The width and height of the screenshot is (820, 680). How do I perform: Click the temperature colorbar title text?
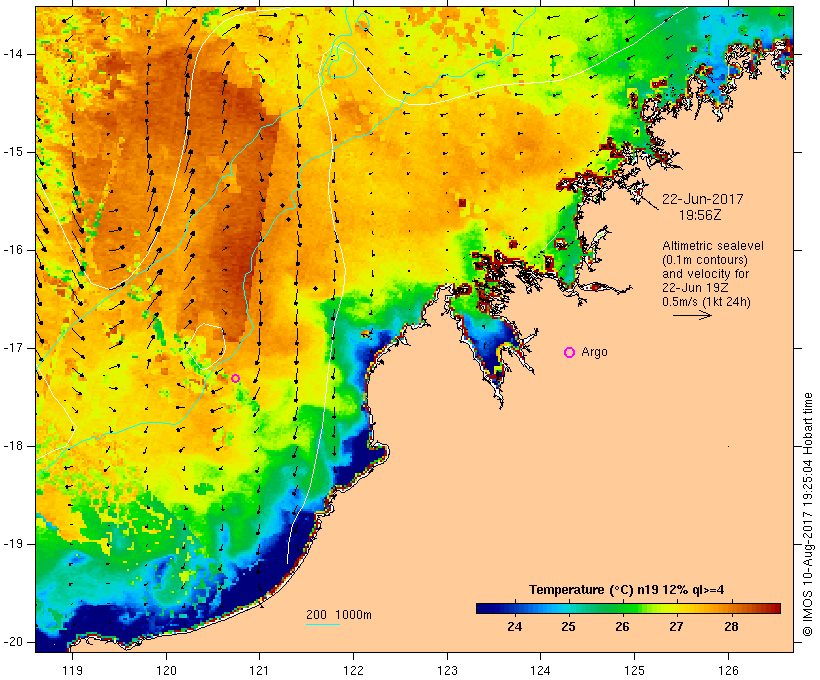(x=627, y=590)
